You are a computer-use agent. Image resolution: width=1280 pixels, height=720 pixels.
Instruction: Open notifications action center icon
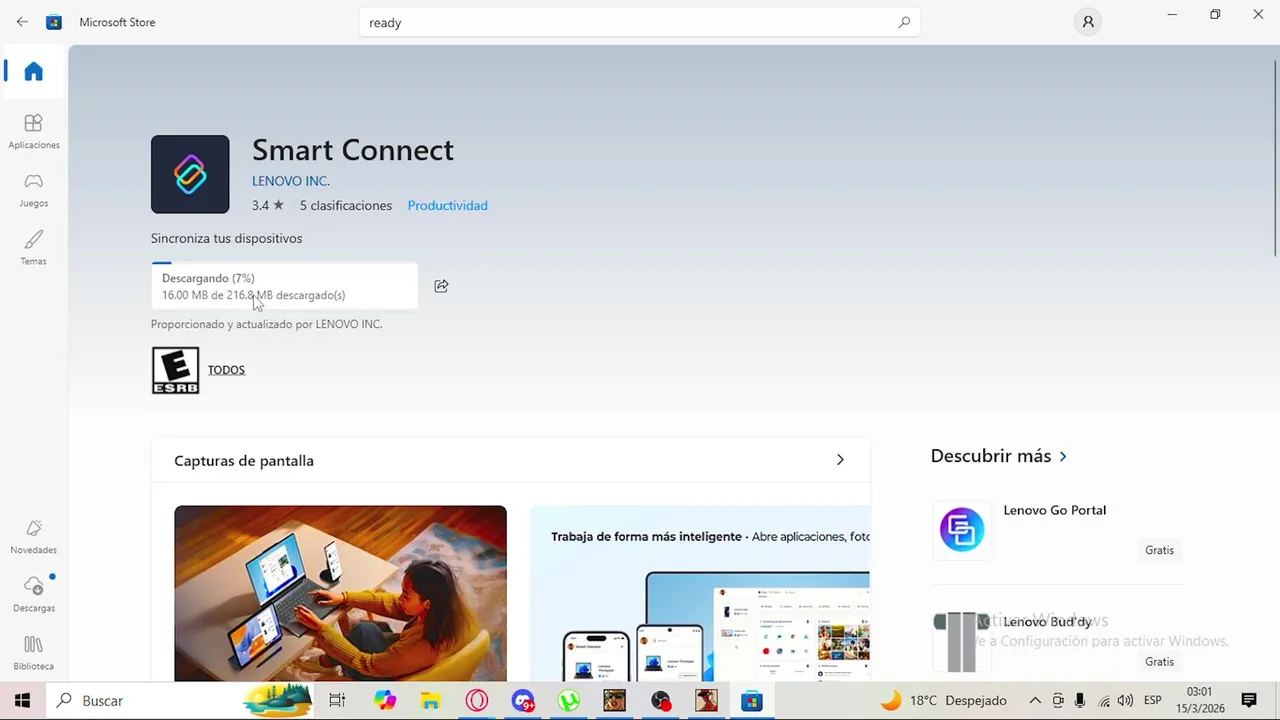point(1248,700)
